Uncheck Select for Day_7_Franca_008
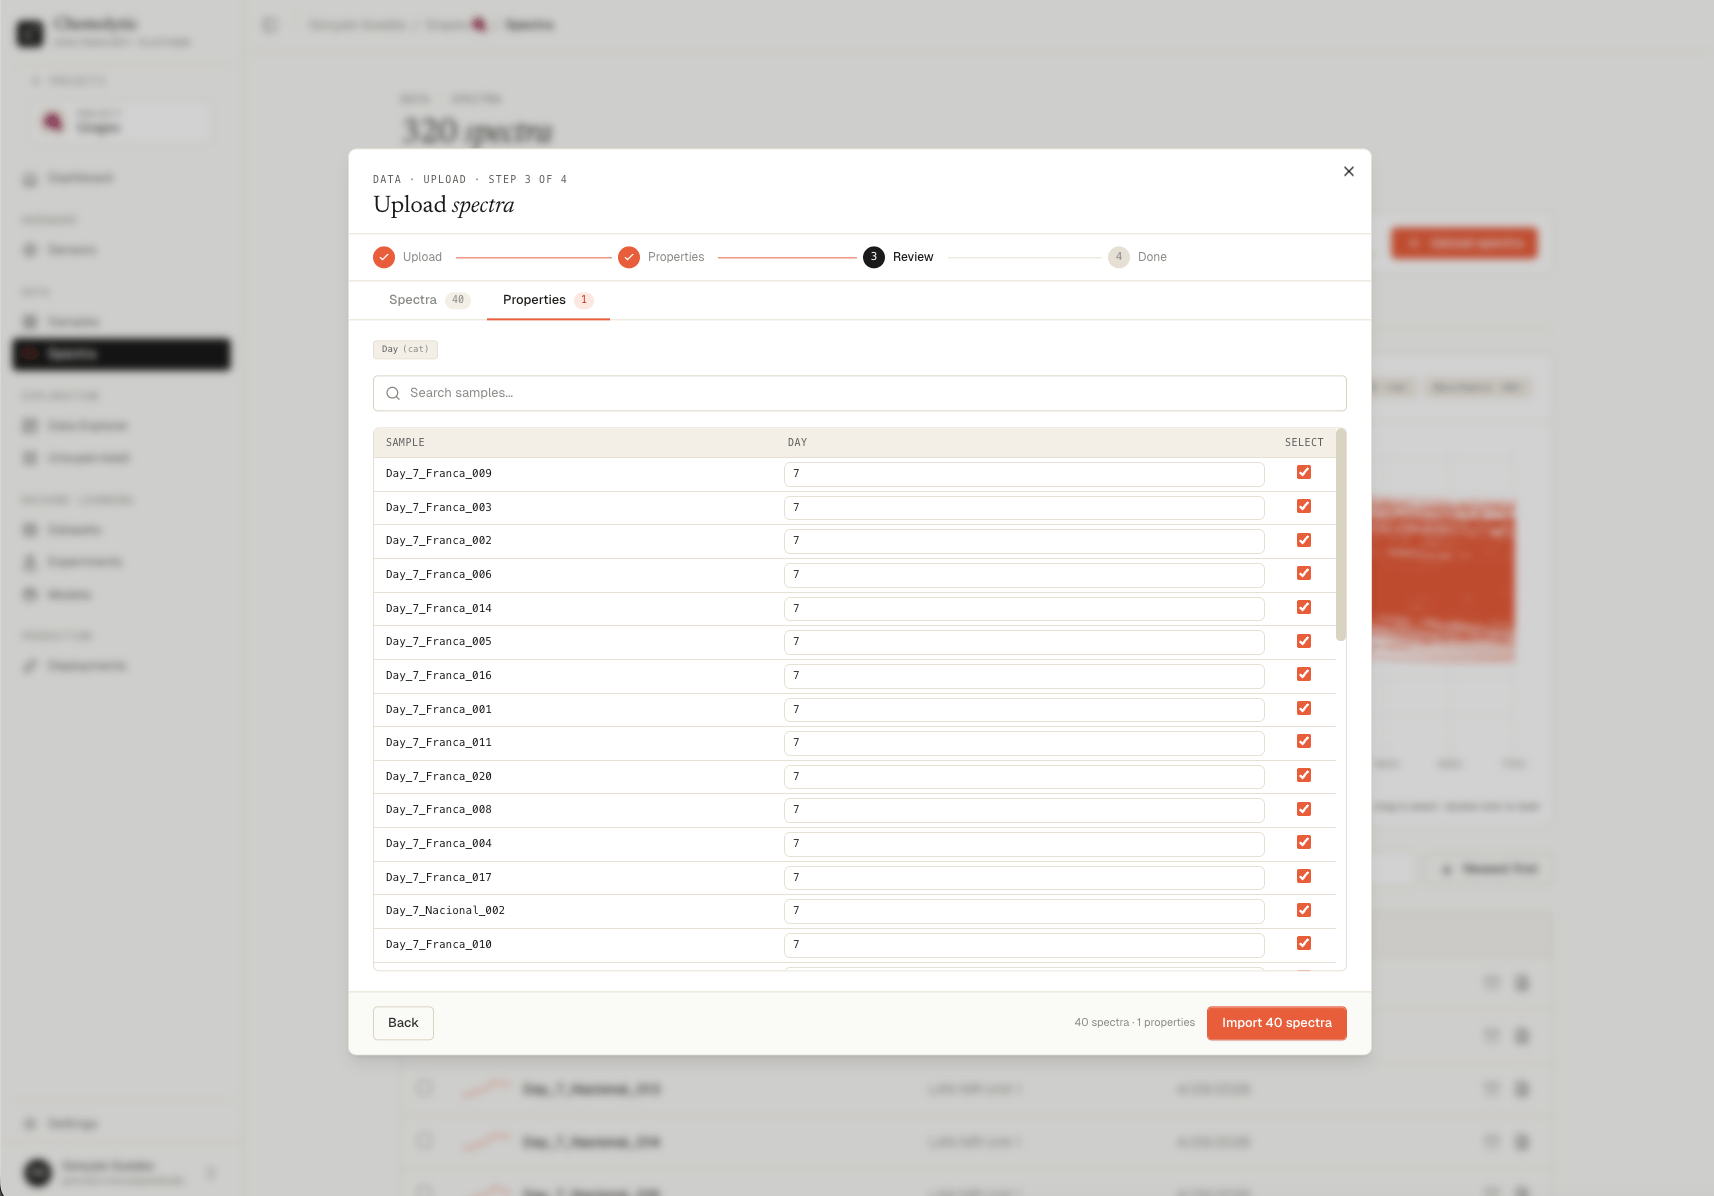Screen dimensions: 1714x1196 pos(1304,809)
